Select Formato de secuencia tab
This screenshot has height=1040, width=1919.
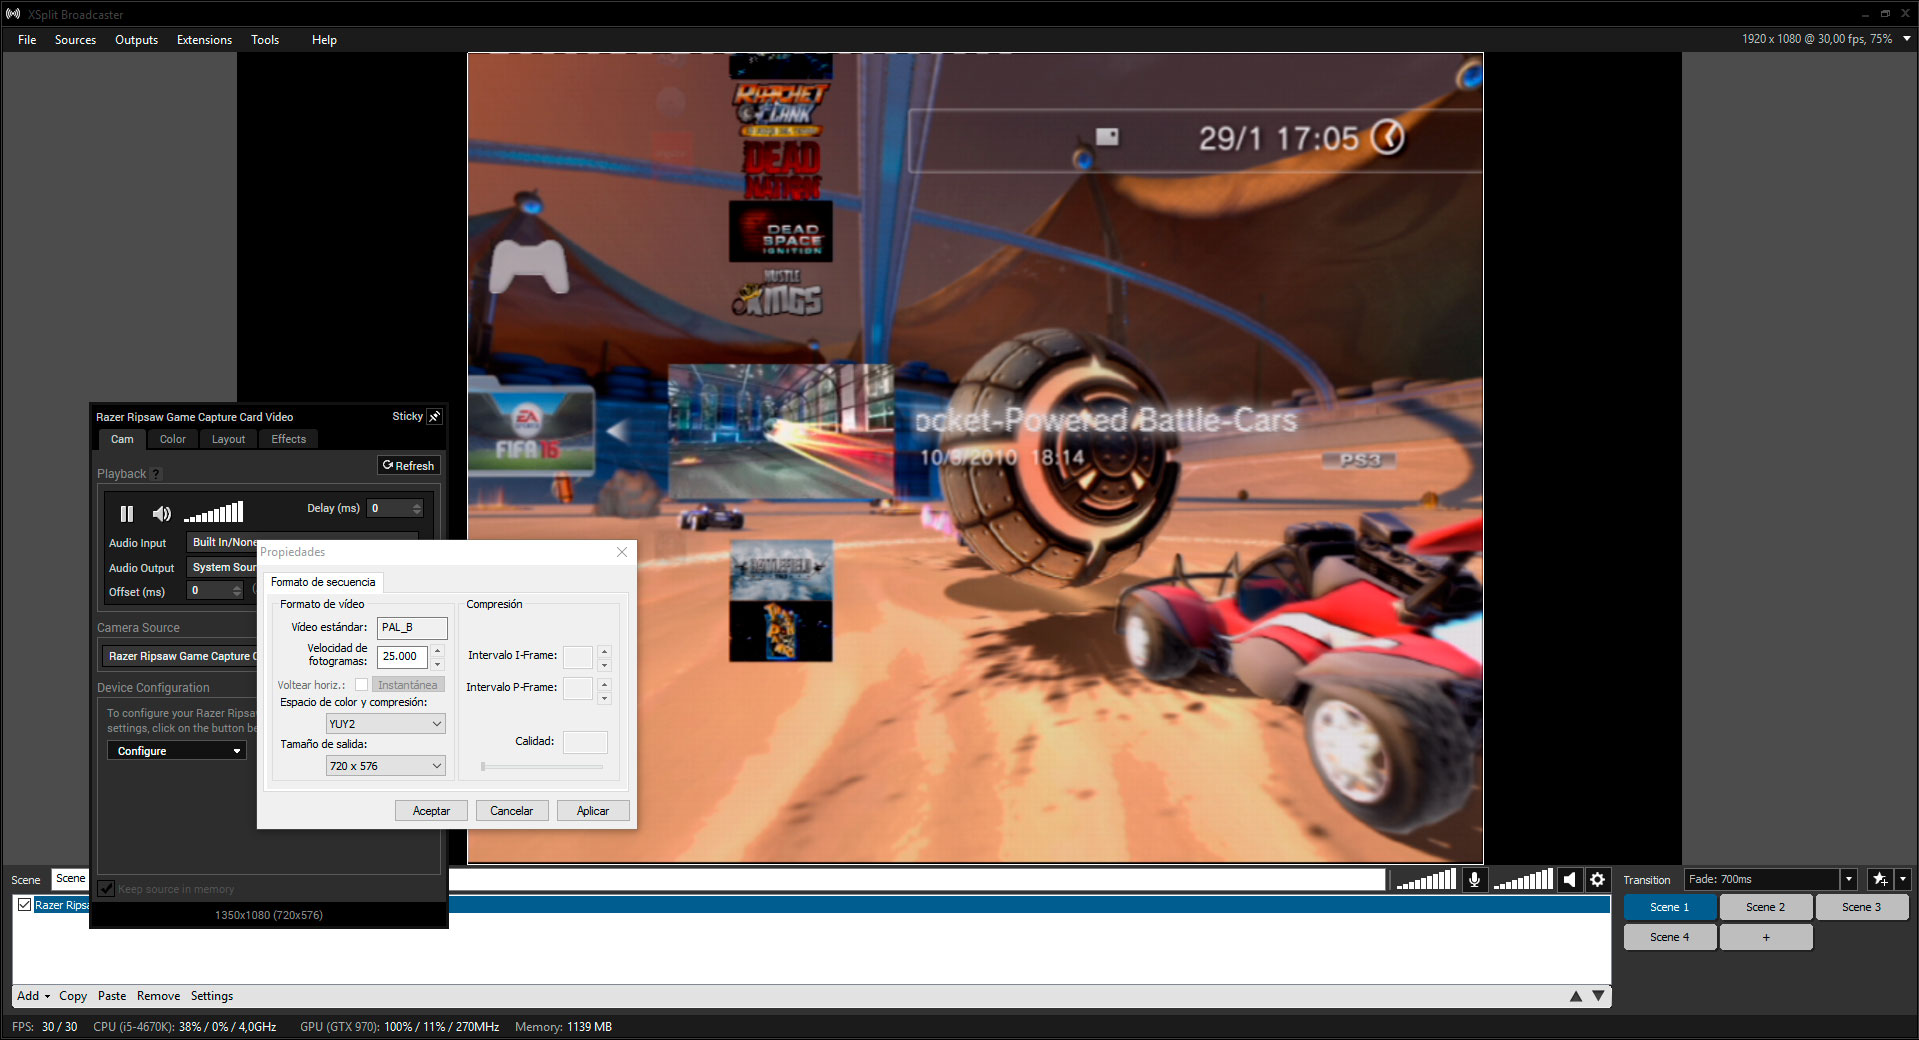click(x=323, y=582)
